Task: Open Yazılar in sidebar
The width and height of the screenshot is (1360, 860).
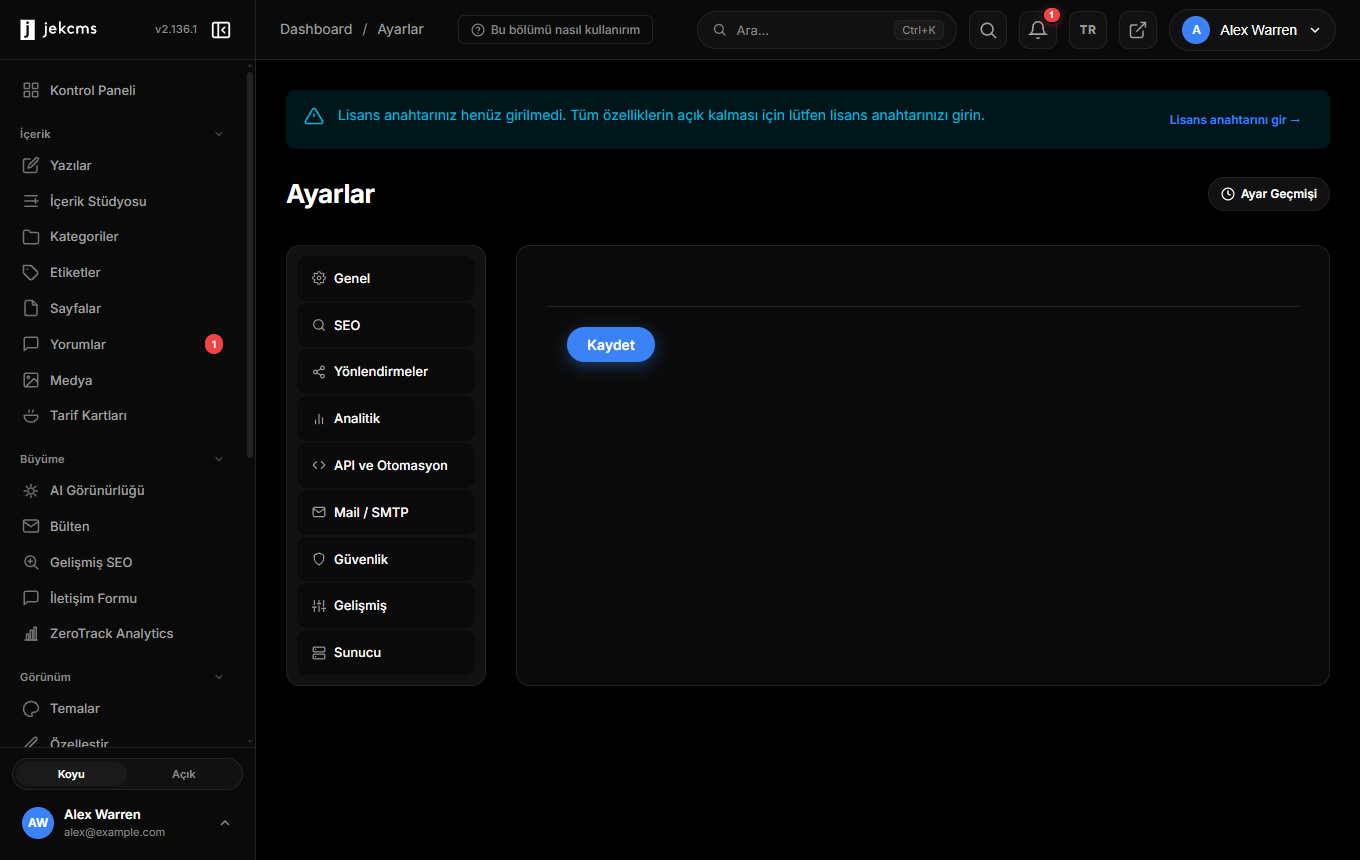Action: 123,165
